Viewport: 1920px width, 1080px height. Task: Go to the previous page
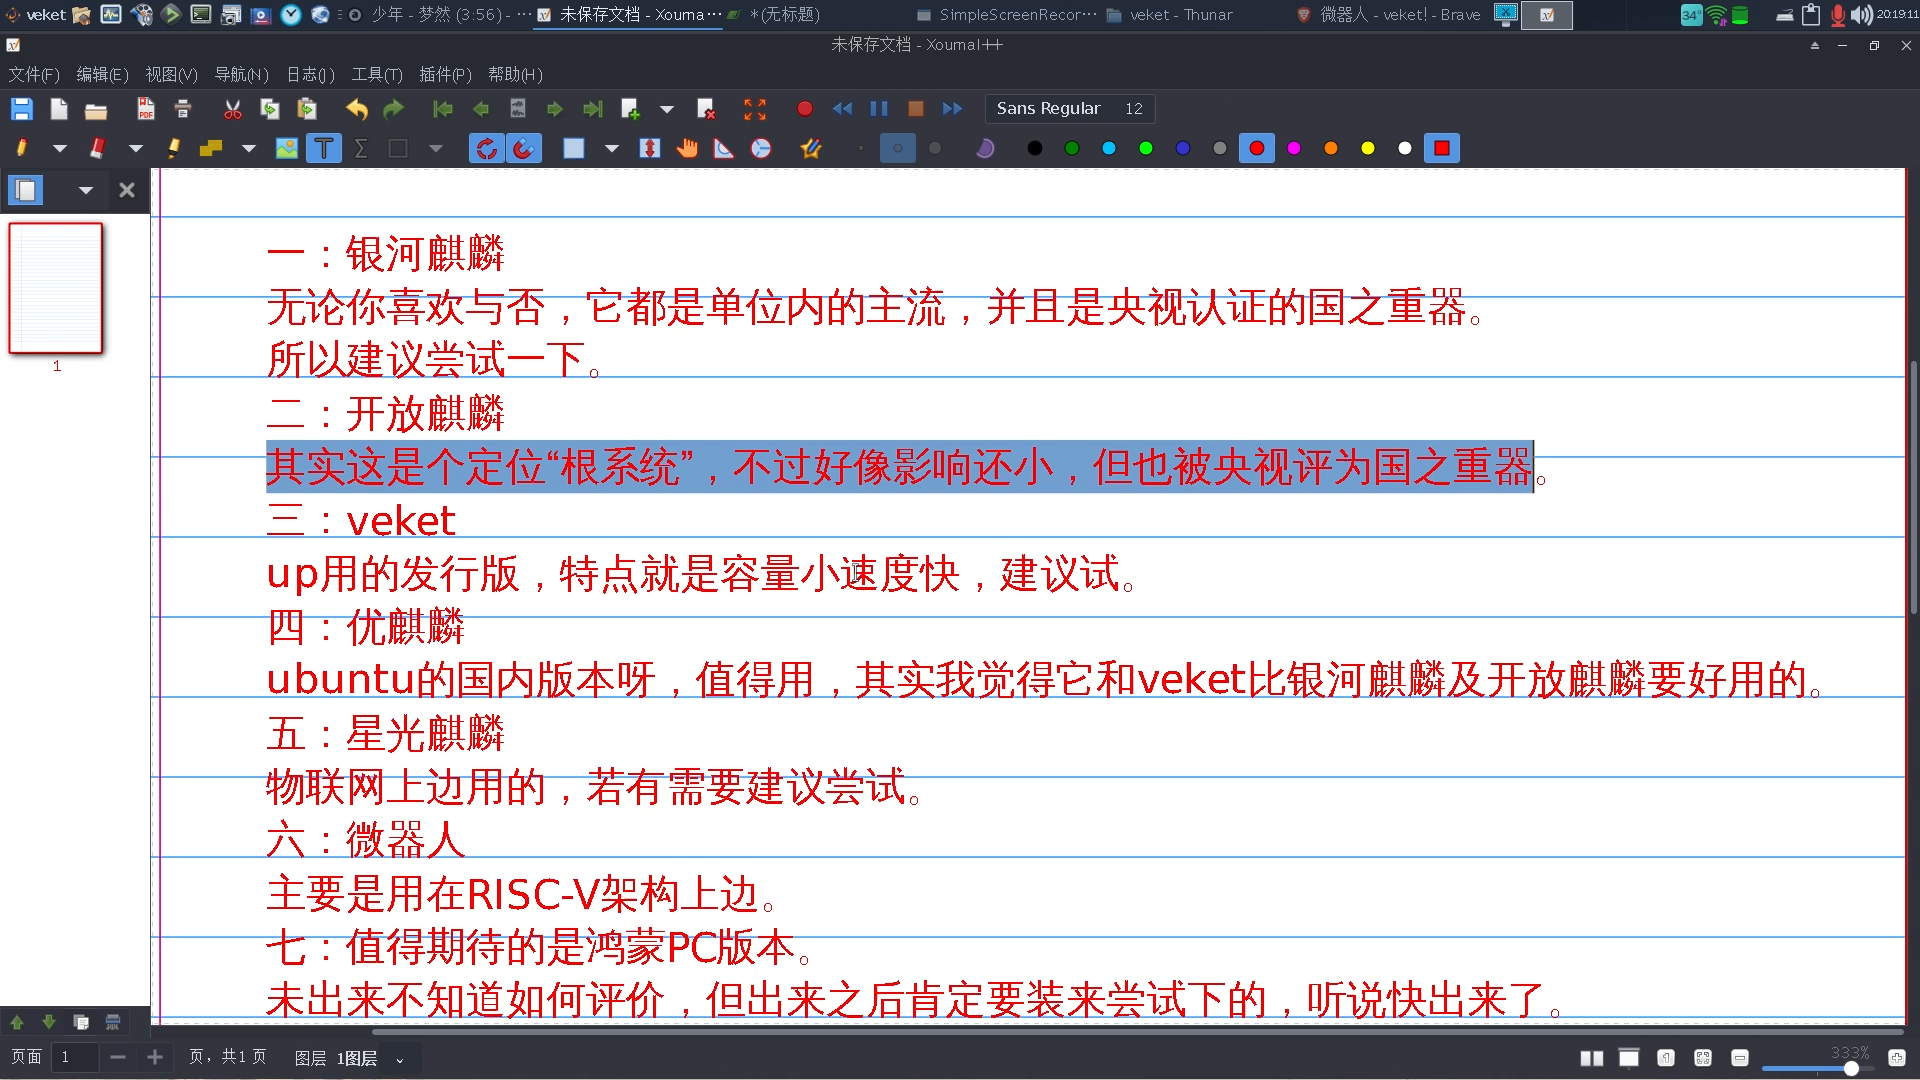click(481, 109)
